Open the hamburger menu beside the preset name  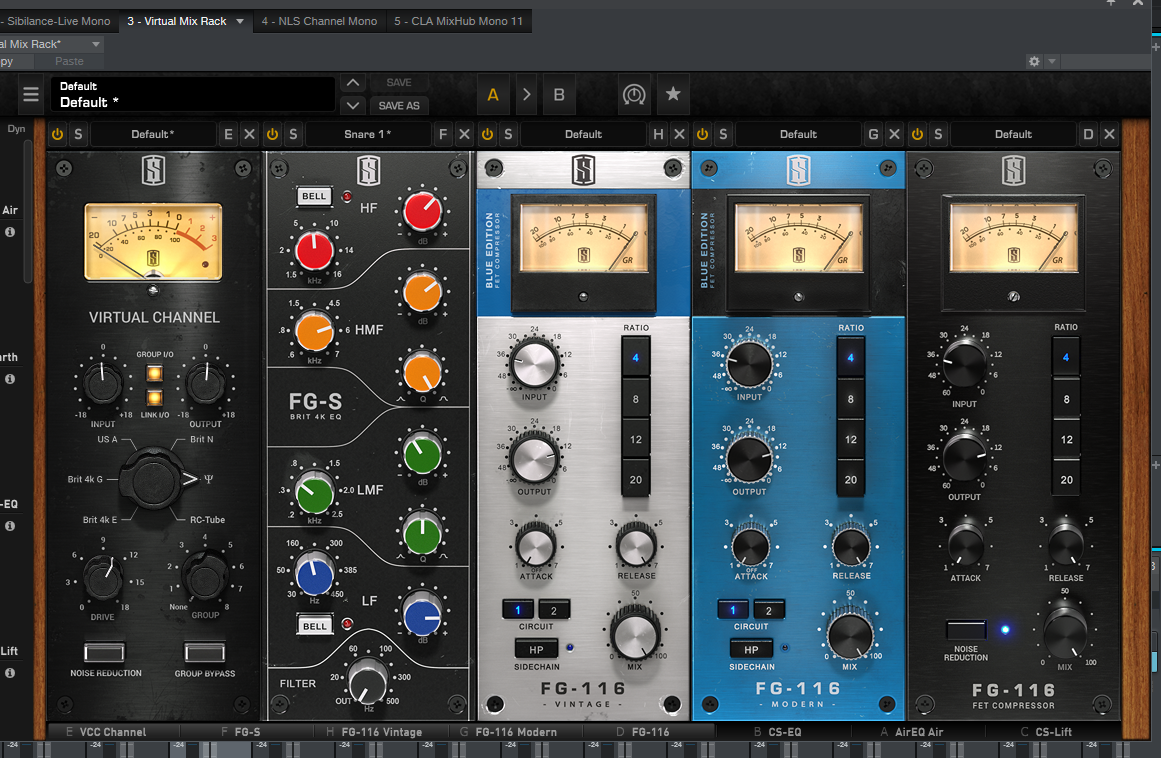pyautogui.click(x=30, y=94)
